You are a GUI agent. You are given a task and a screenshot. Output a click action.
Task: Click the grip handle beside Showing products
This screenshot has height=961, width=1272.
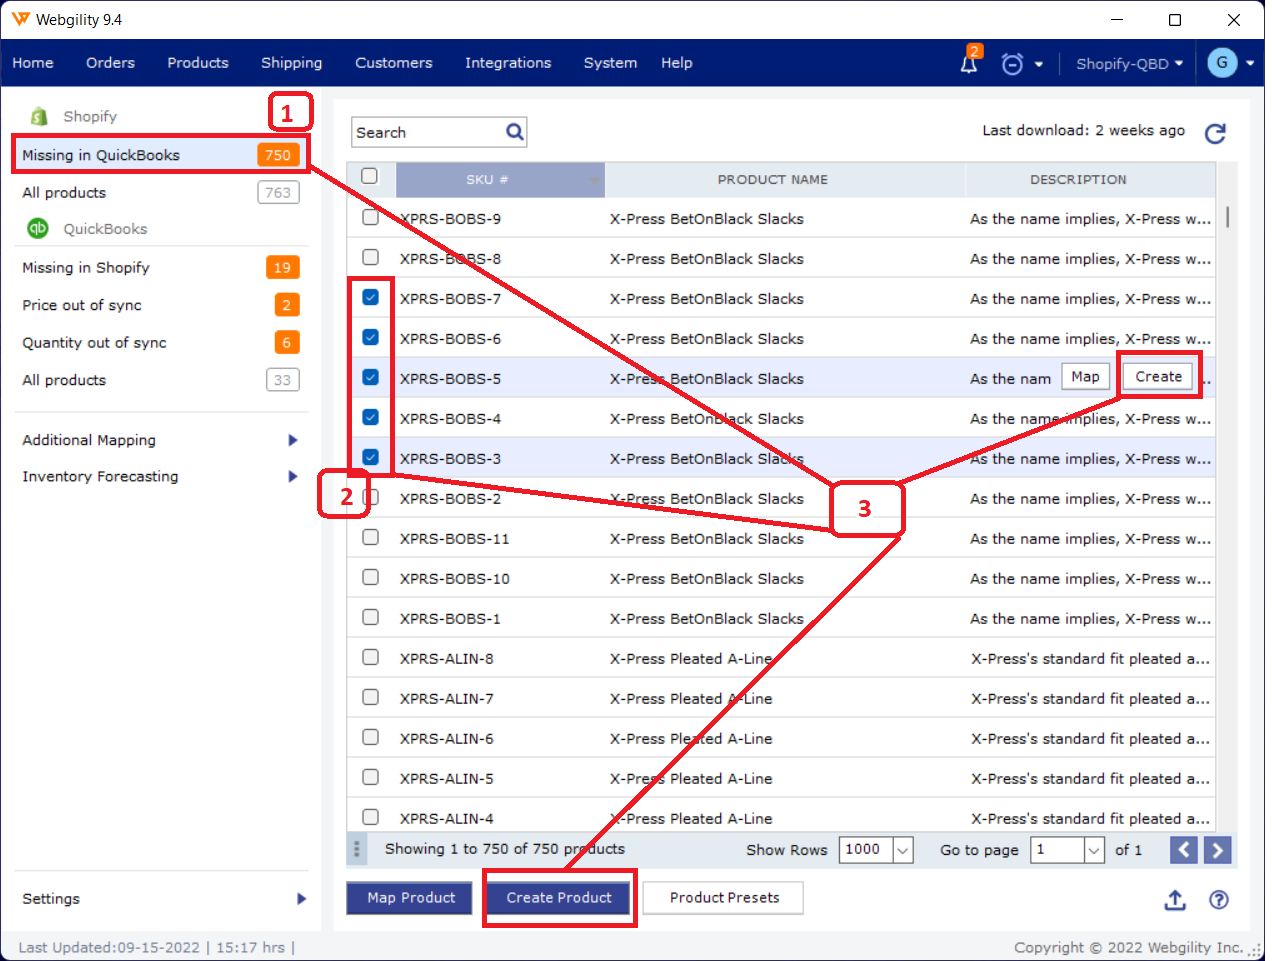coord(356,849)
